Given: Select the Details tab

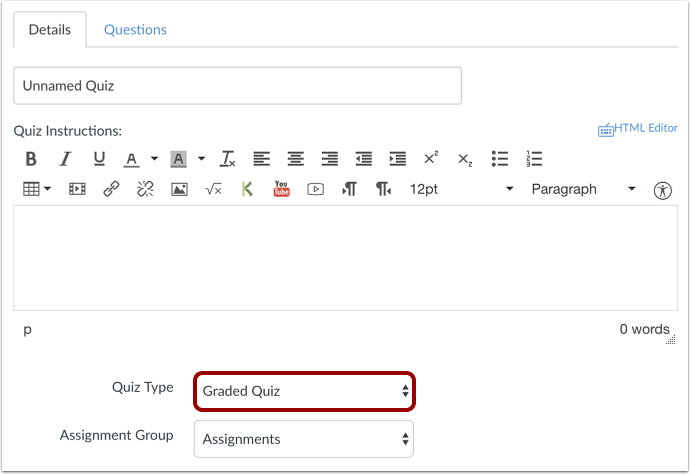Looking at the screenshot, I should coord(50,29).
